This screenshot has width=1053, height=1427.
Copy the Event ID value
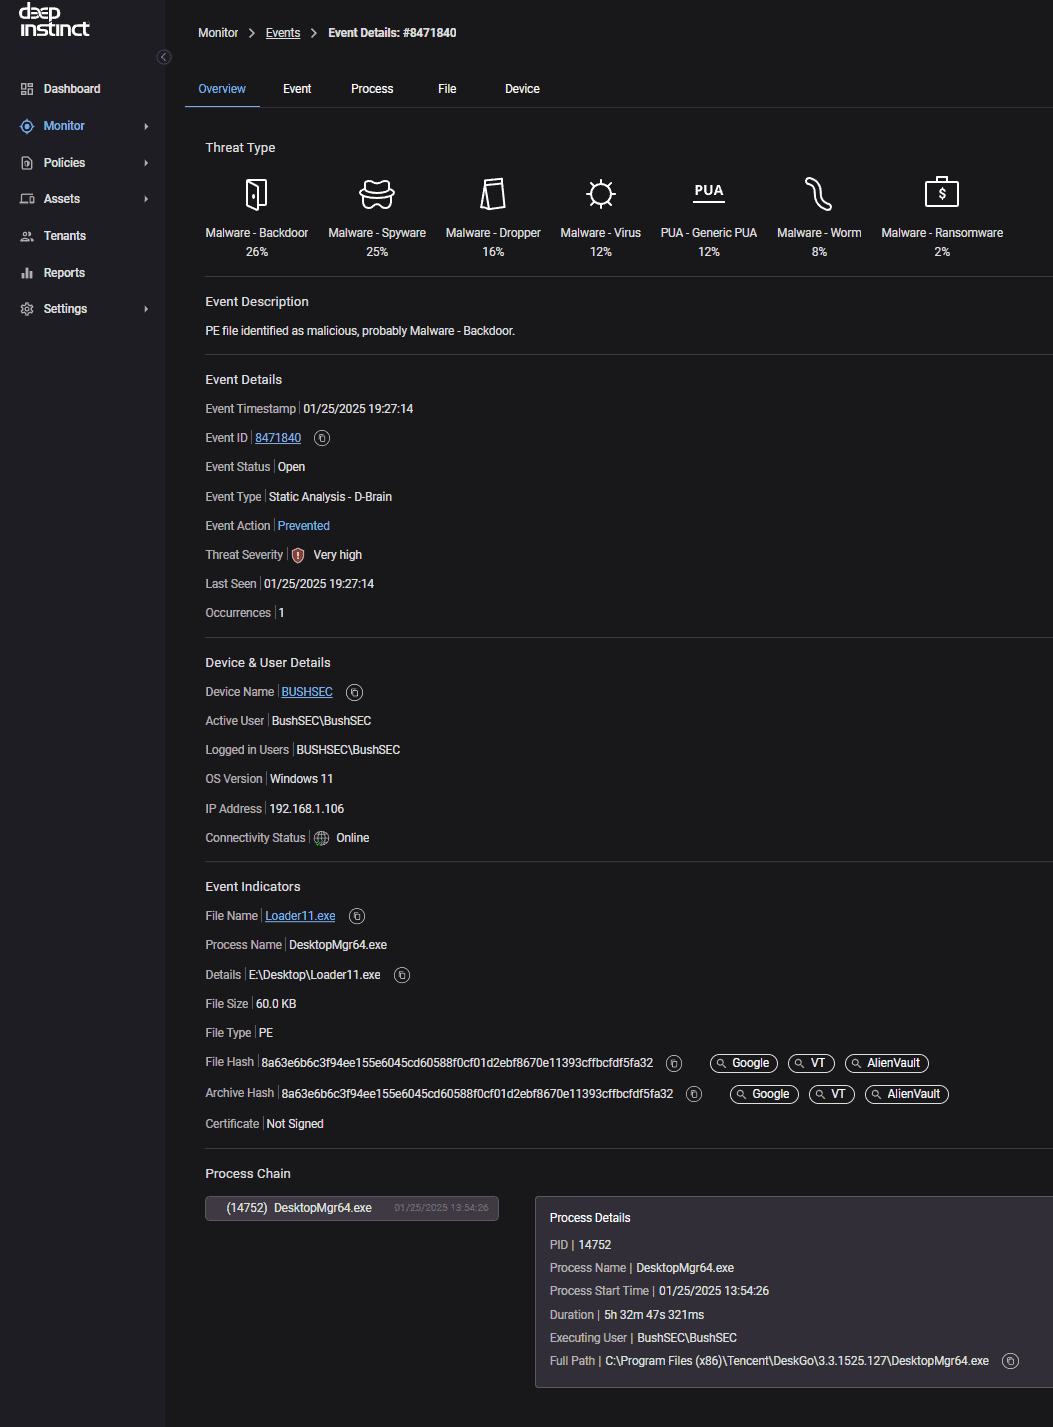pyautogui.click(x=322, y=438)
